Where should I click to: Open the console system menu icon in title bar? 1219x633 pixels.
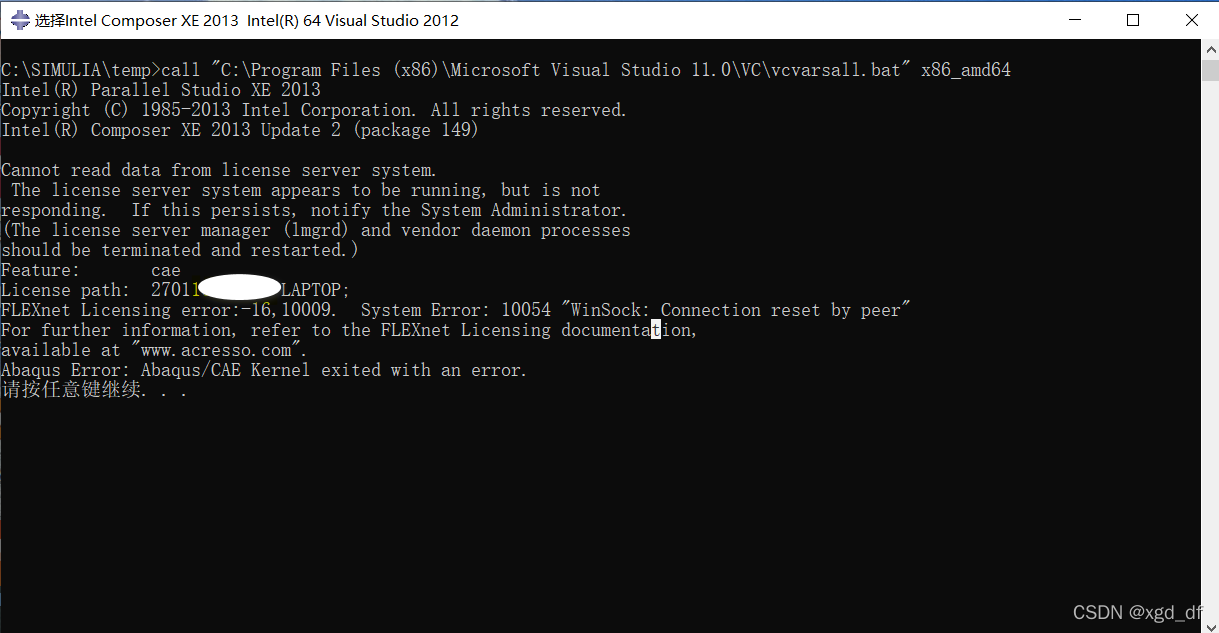click(20, 20)
